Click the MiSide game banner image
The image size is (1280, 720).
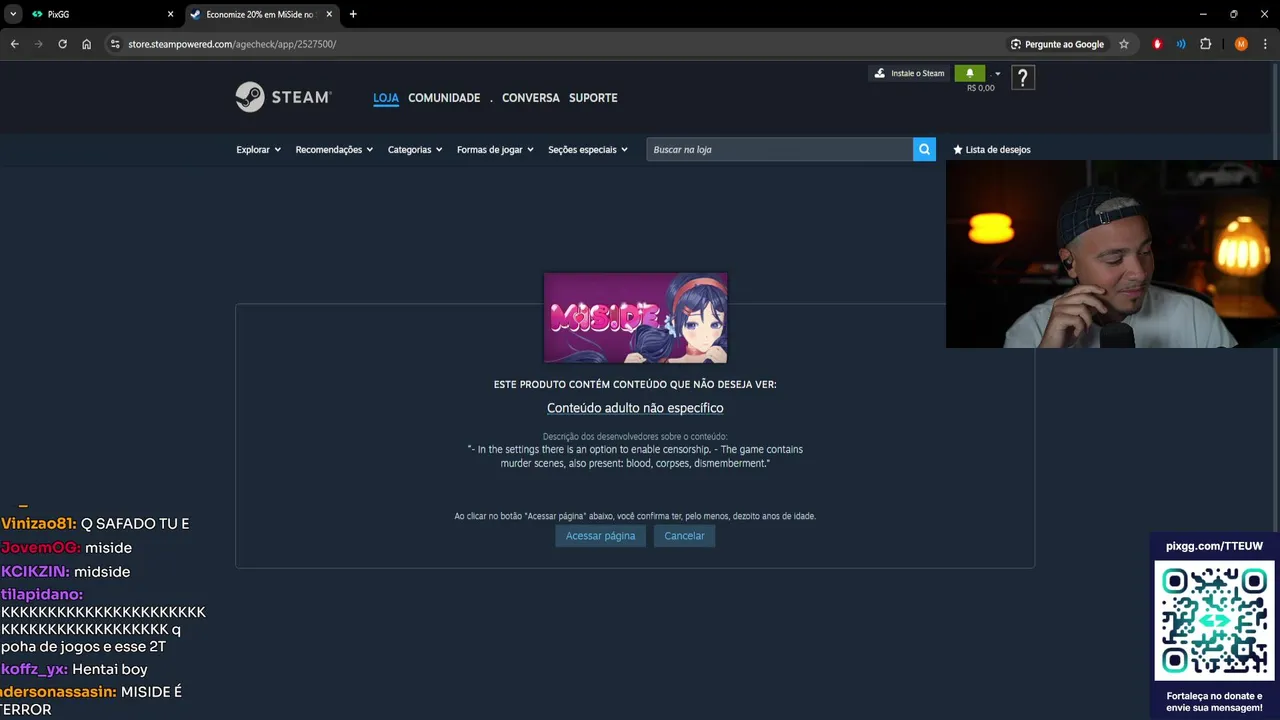635,318
